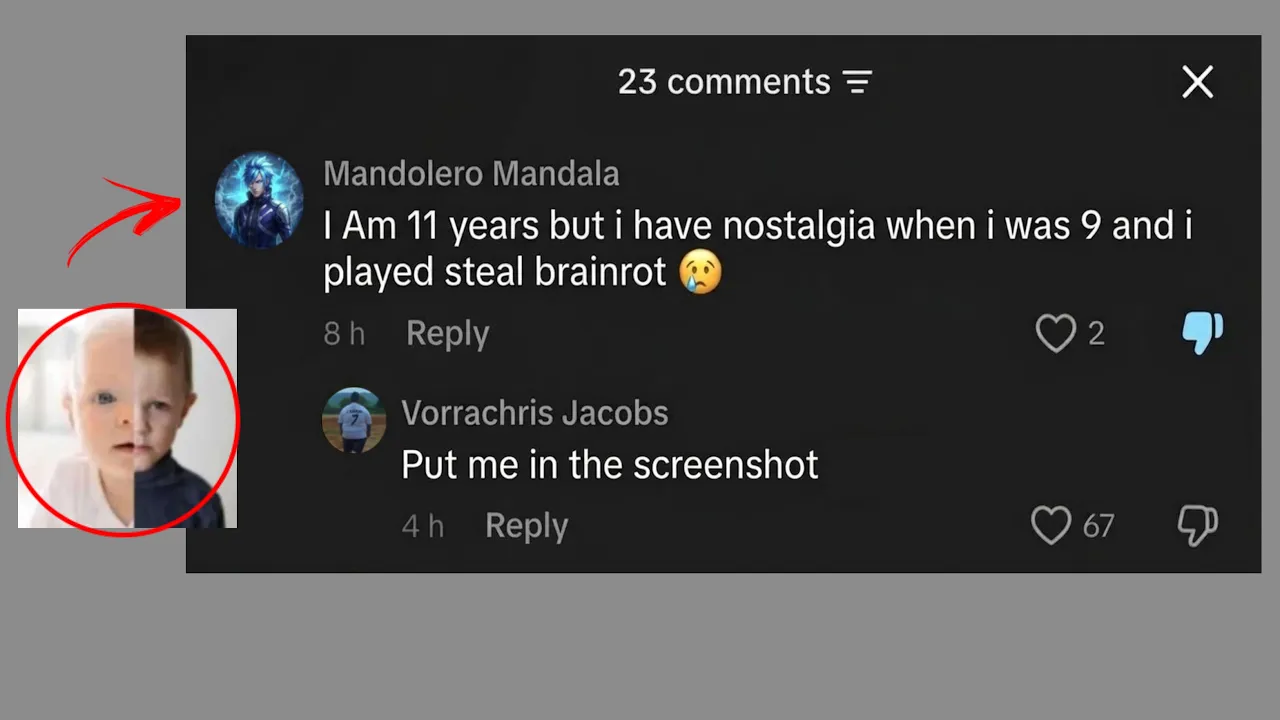Click the circled baby face thumbnail
1280x720 pixels.
[123, 419]
